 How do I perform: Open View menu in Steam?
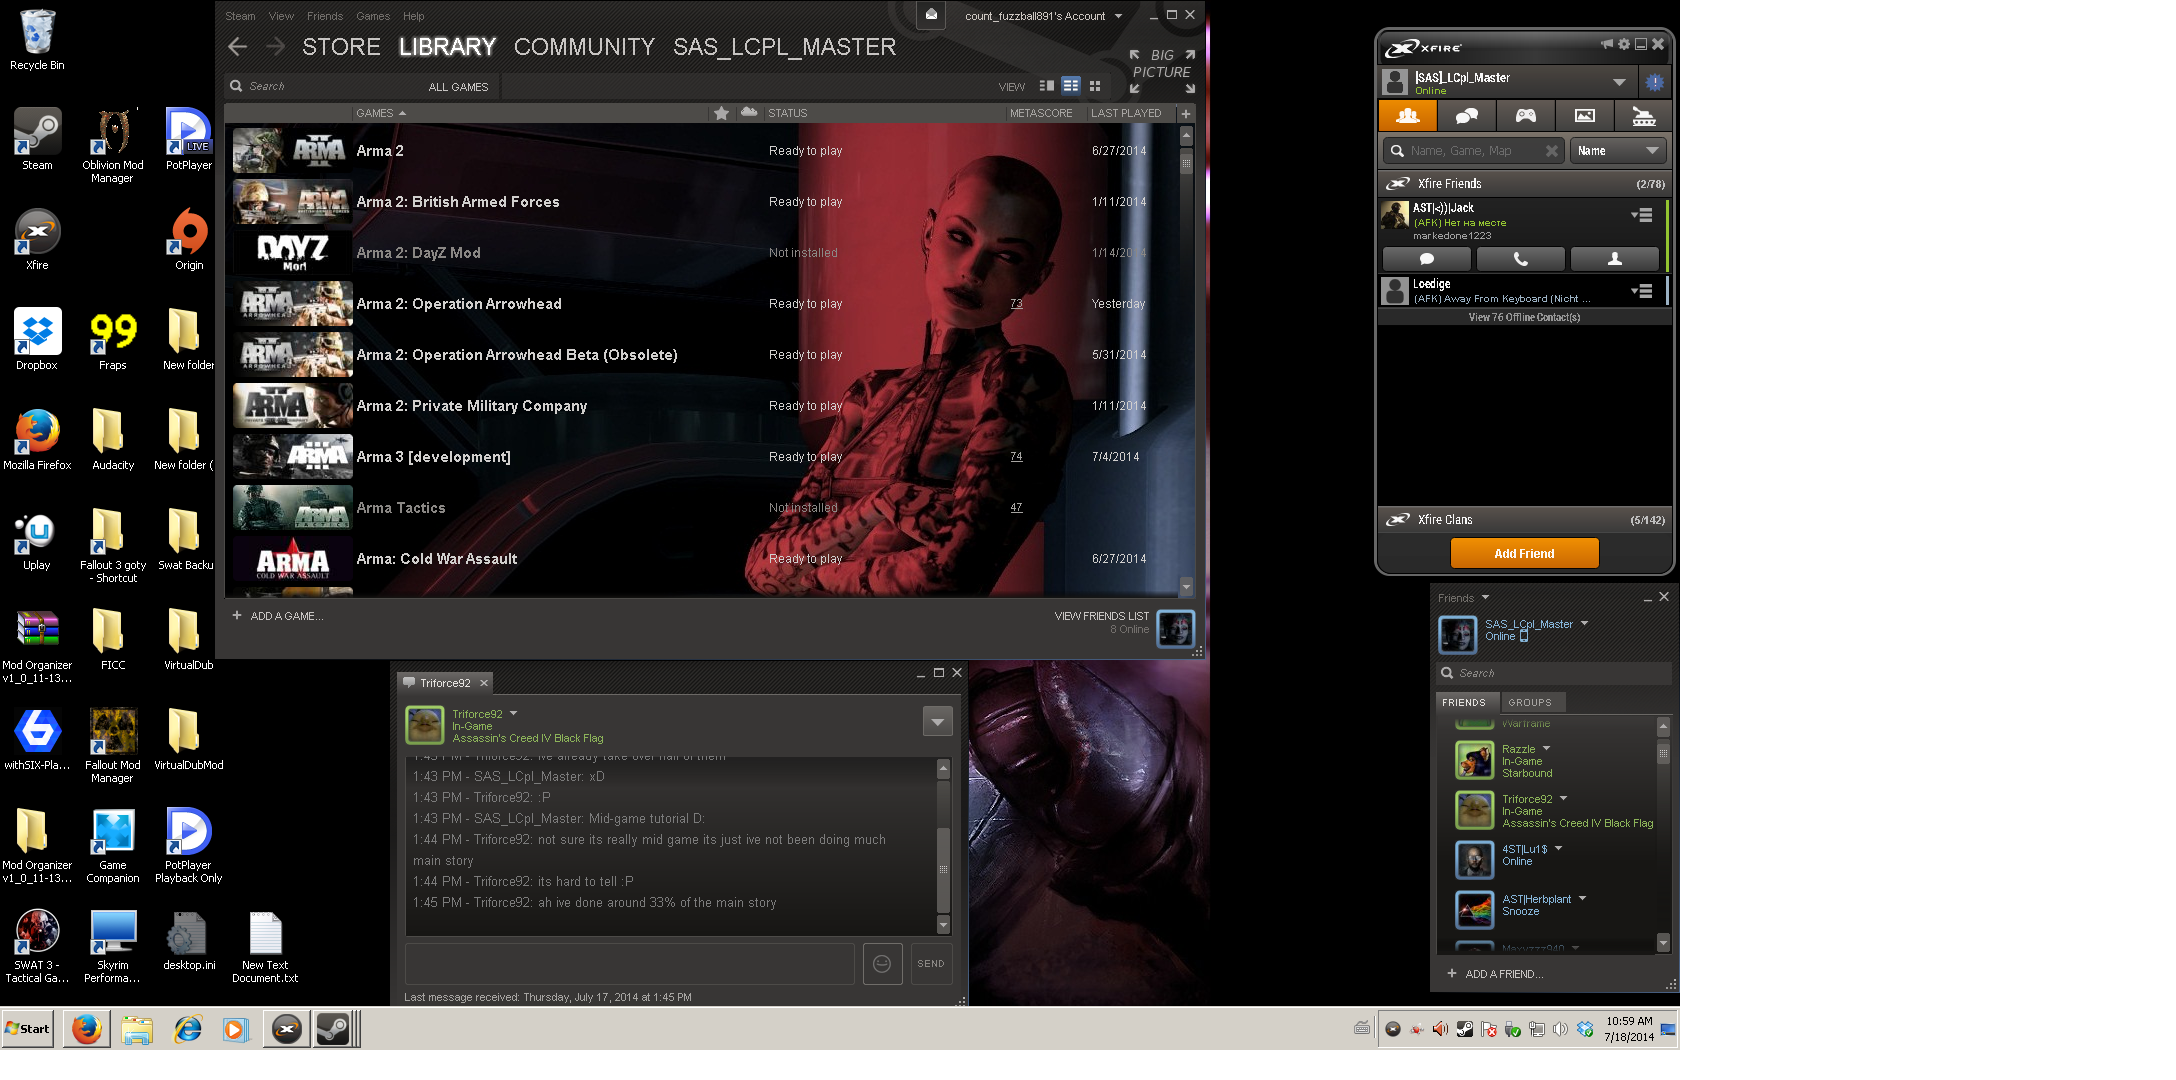click(281, 16)
